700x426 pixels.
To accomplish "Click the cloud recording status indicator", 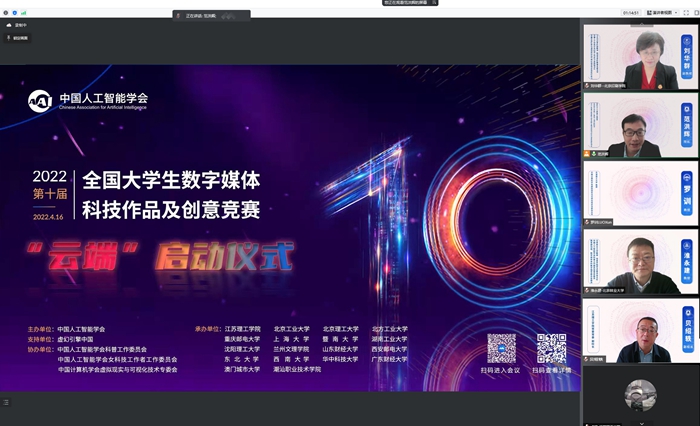I will coord(17,25).
